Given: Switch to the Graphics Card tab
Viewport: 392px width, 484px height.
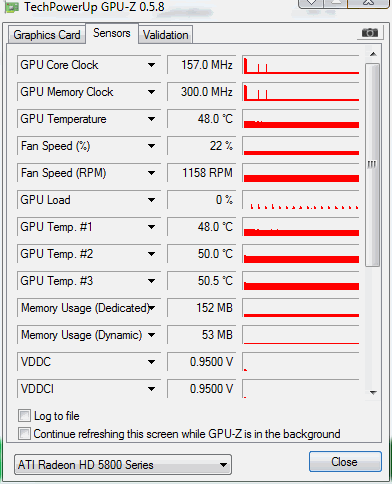Looking at the screenshot, I should (47, 35).
